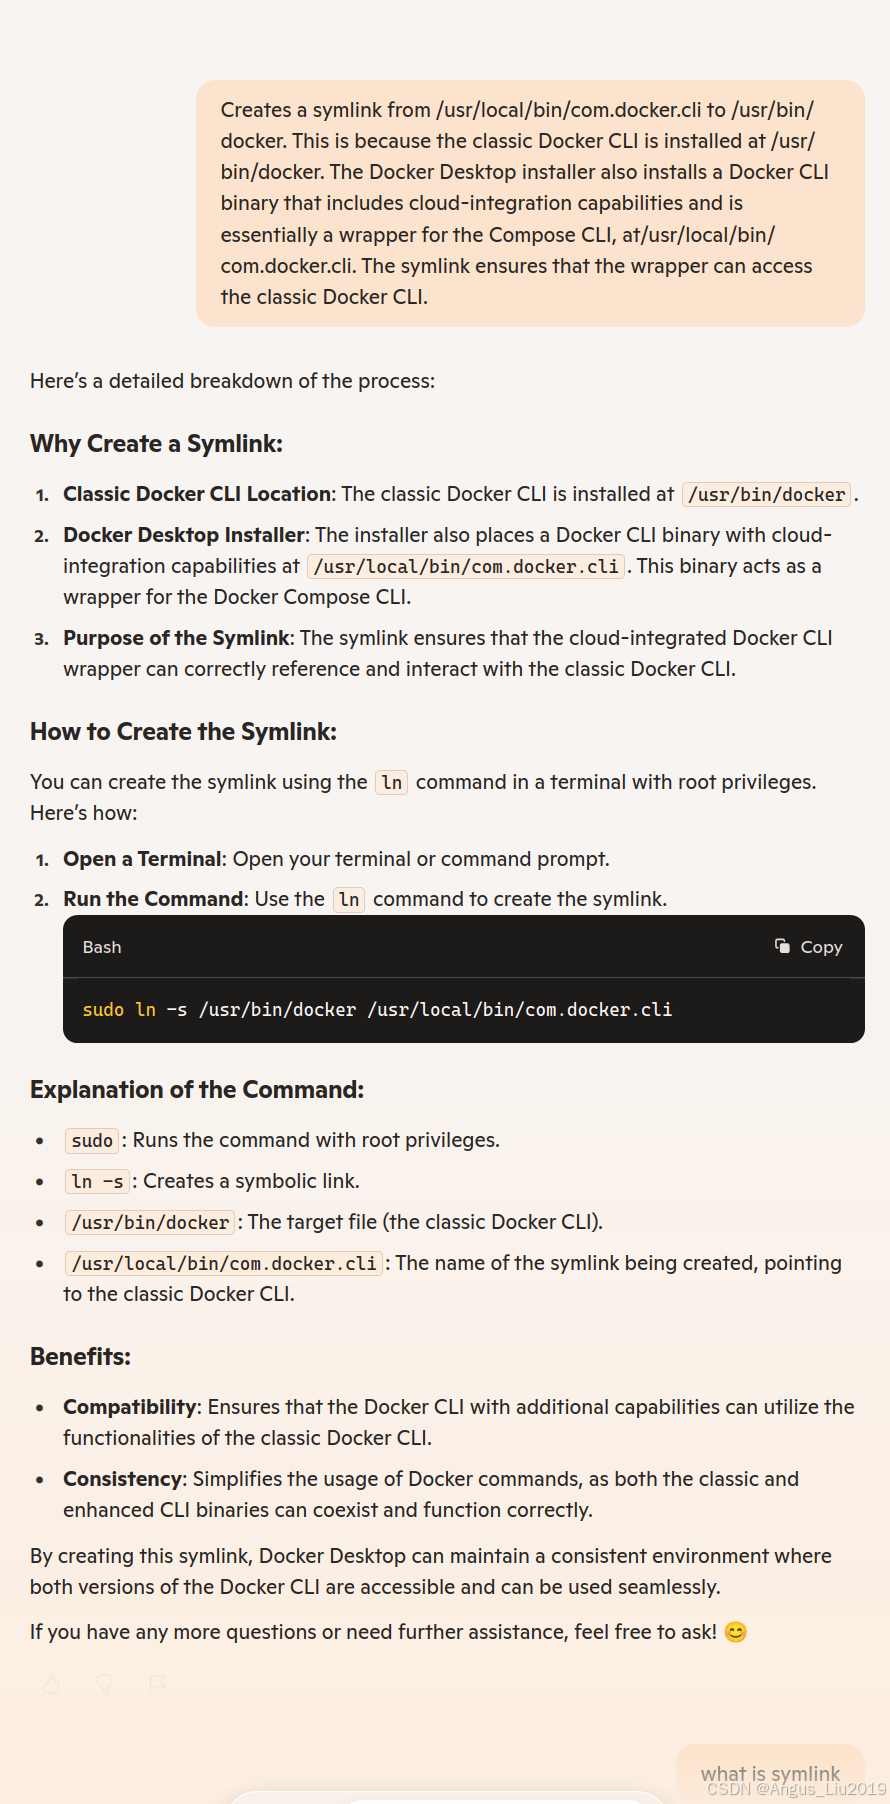Click the what is symlink suggestion chip

tap(770, 1772)
